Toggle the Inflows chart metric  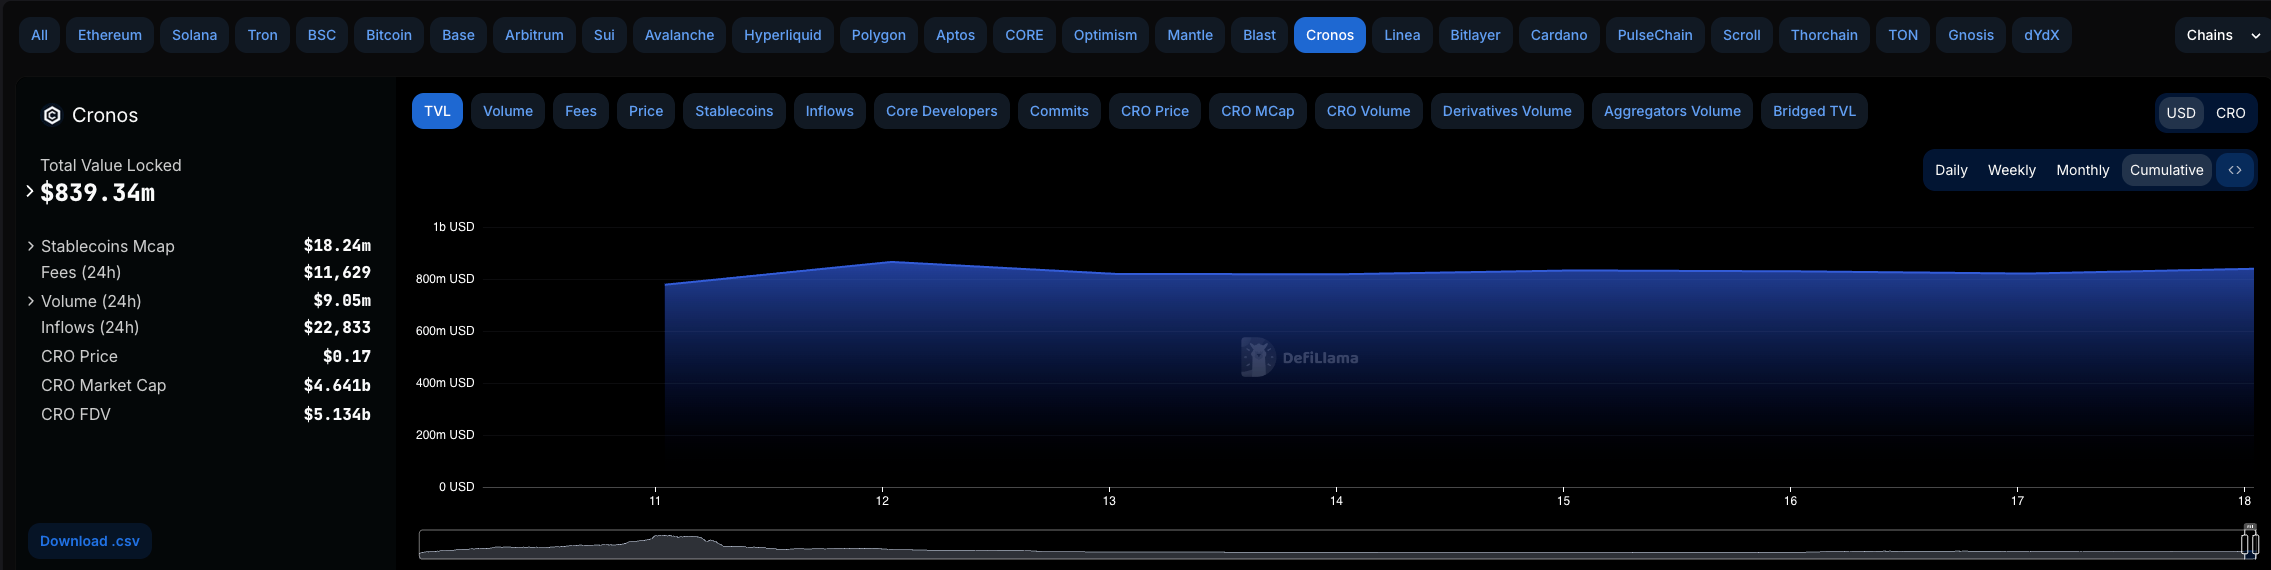[830, 111]
